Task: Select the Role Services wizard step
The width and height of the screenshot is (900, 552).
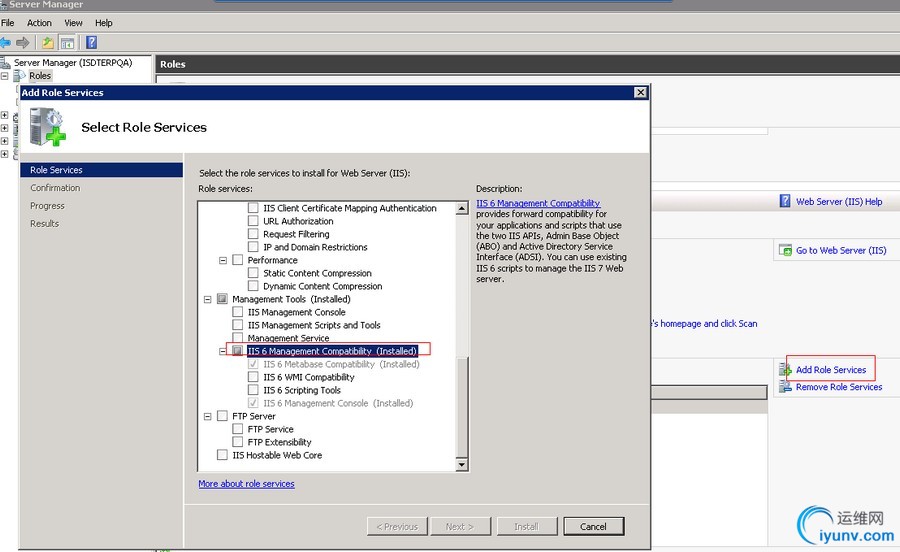Action: [x=102, y=170]
